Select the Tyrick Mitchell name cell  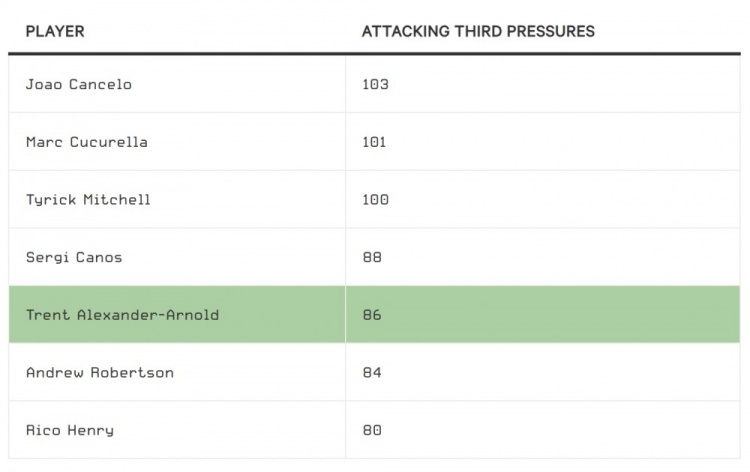pyautogui.click(x=177, y=199)
